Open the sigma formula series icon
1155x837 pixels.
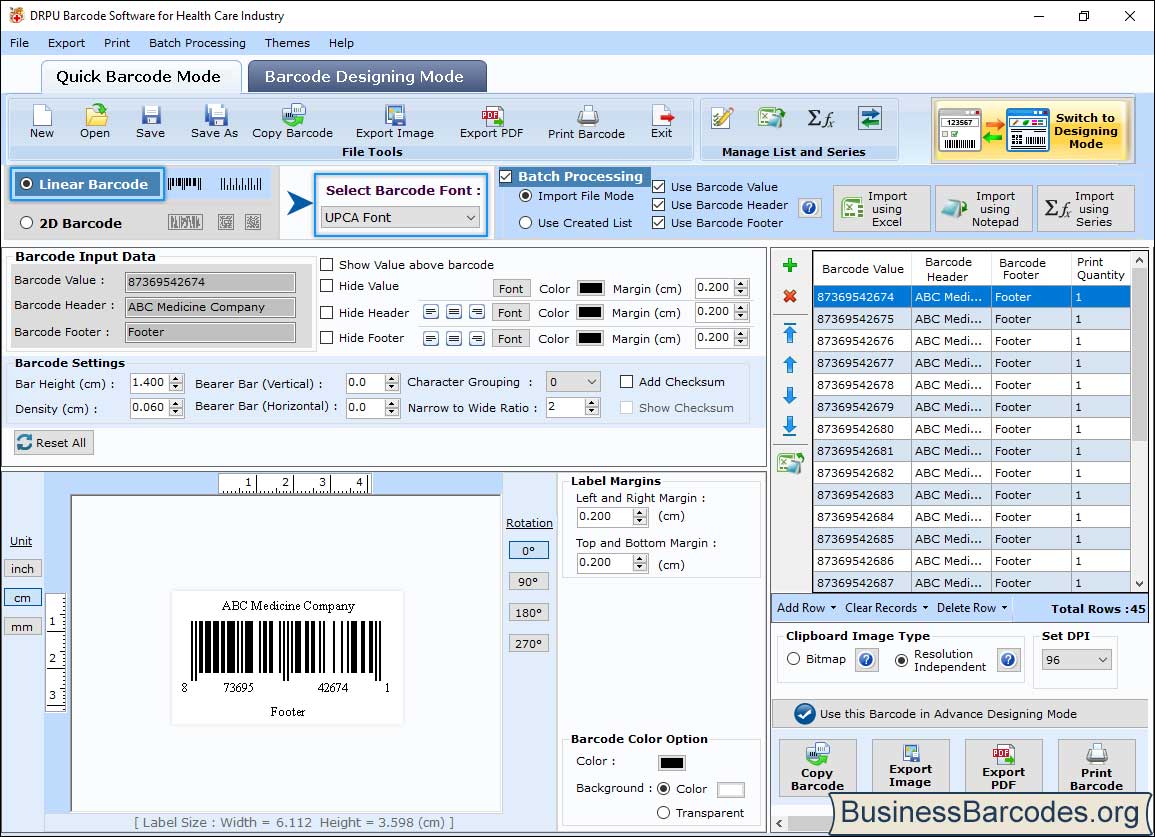point(820,118)
